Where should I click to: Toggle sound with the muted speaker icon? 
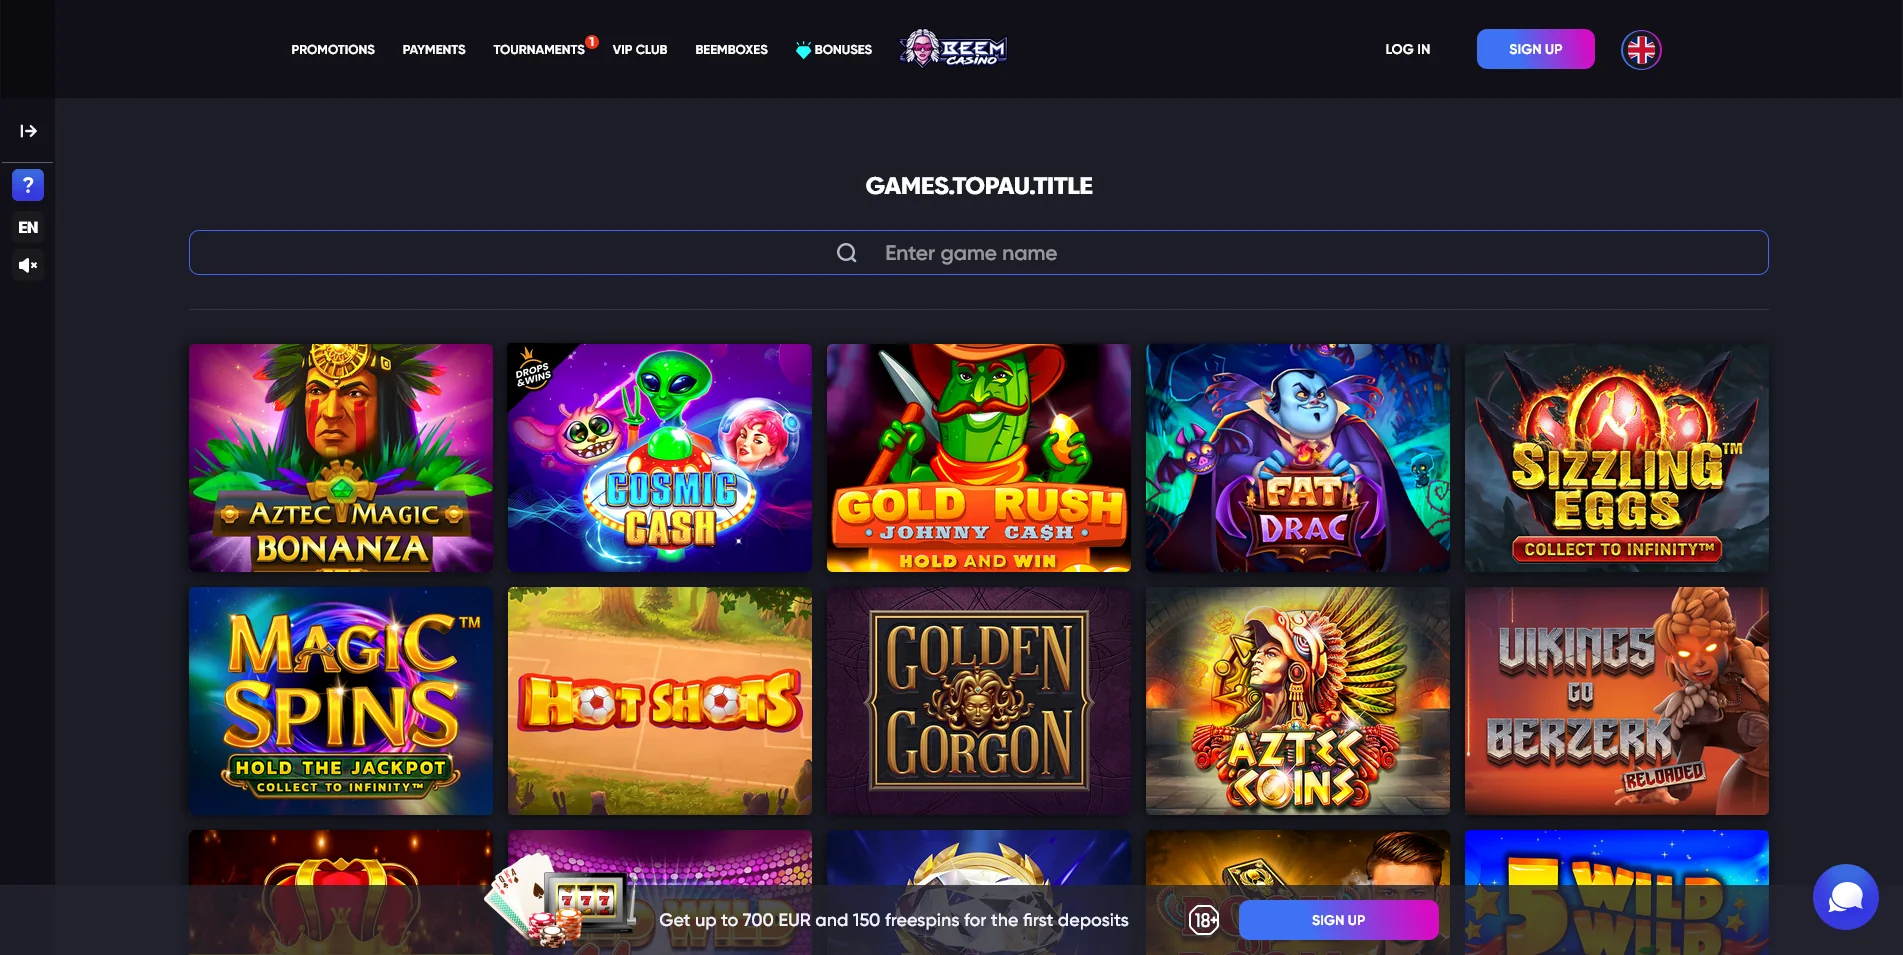pos(28,265)
